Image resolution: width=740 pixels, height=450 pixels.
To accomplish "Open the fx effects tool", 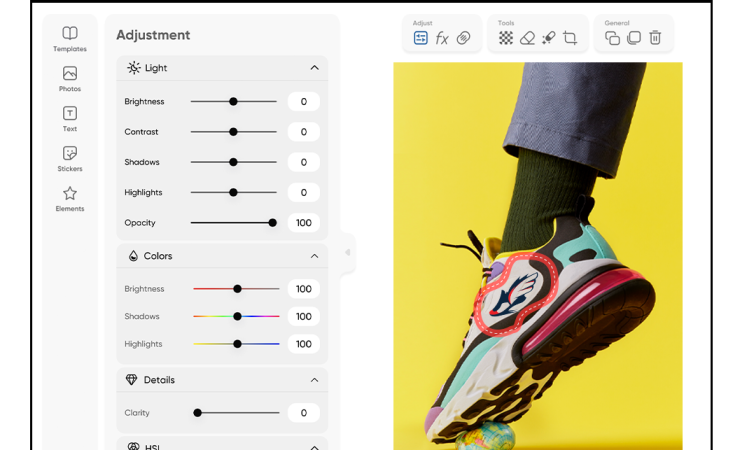I will click(x=442, y=38).
